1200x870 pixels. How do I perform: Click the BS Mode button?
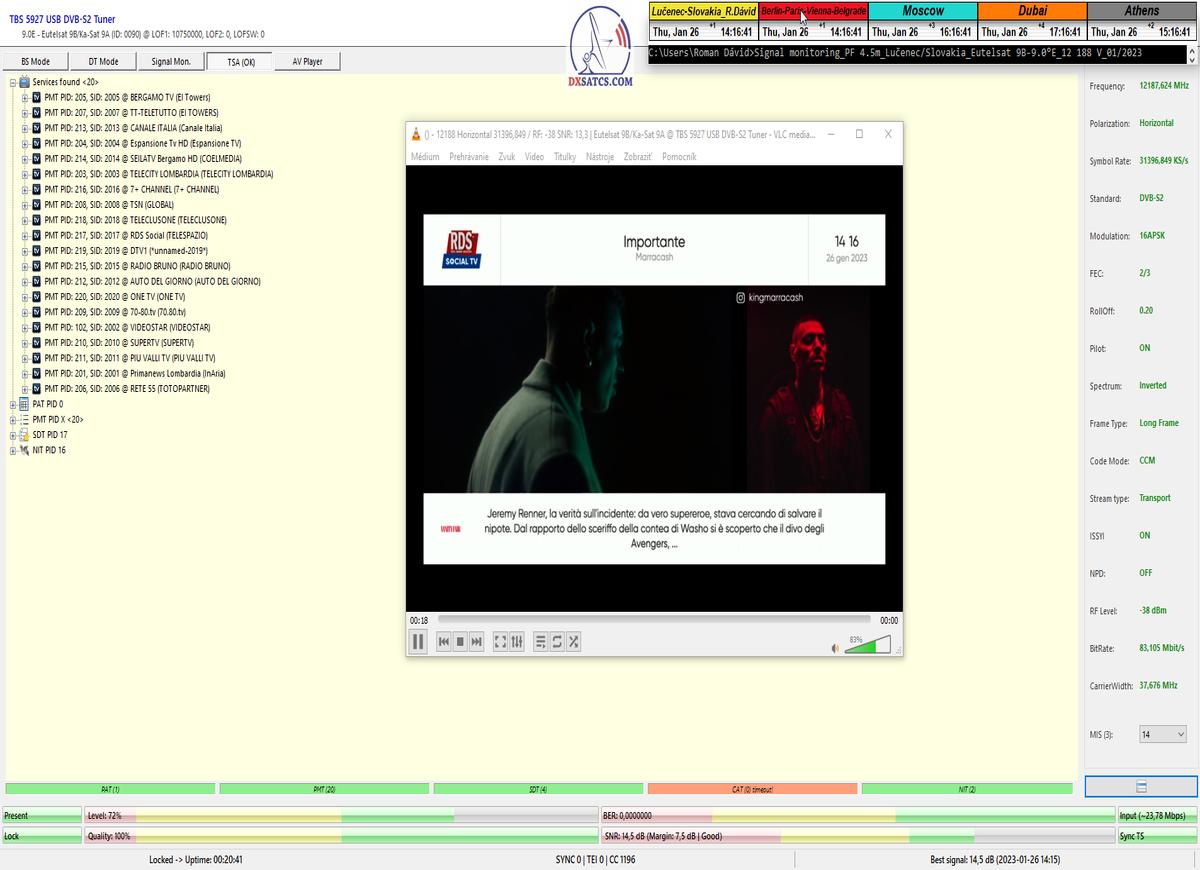[35, 62]
